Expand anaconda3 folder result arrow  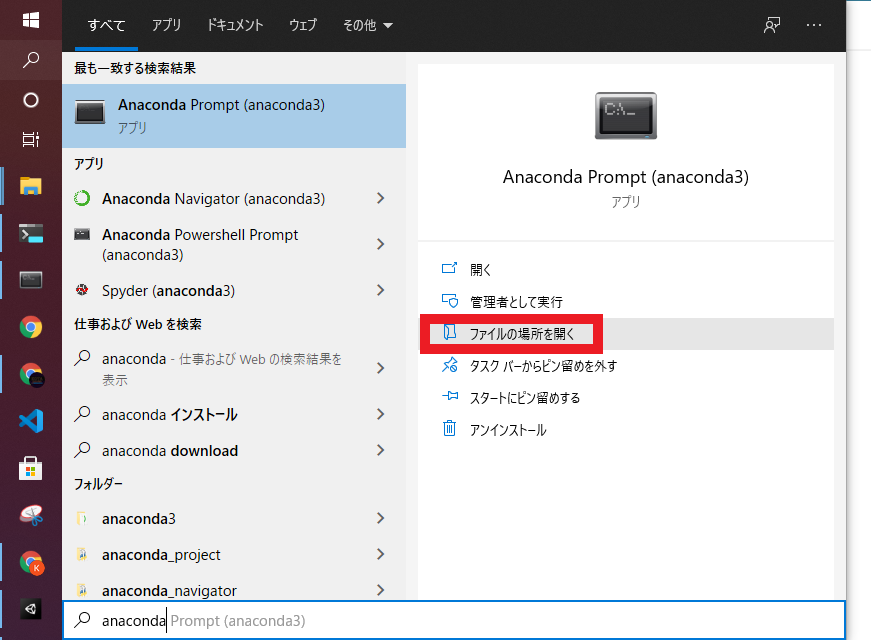coord(381,518)
